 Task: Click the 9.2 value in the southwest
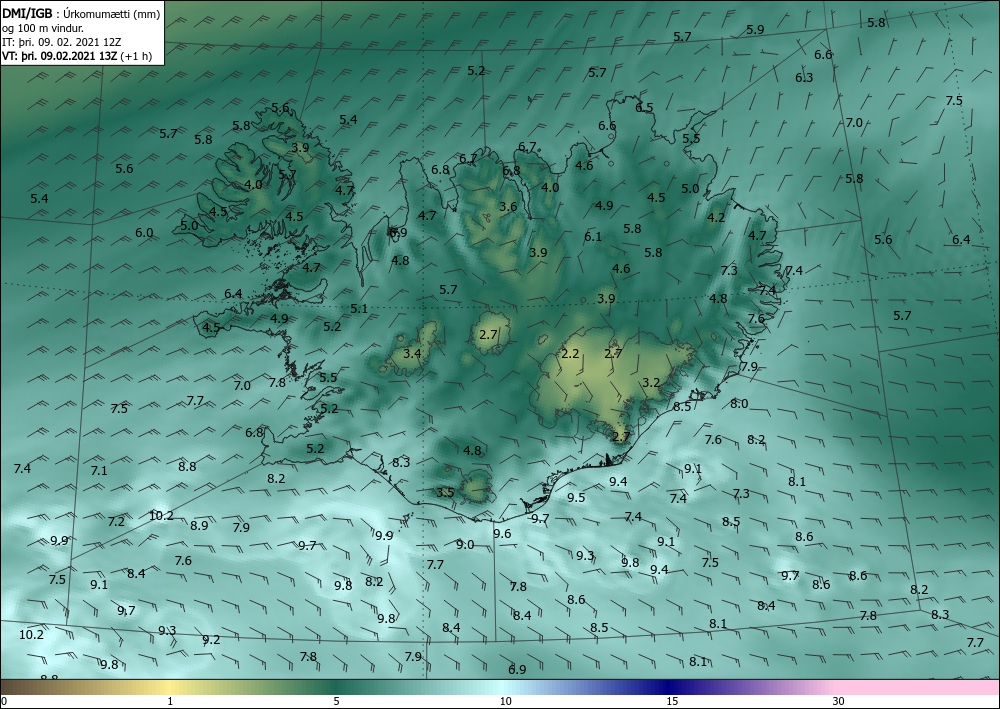point(211,640)
